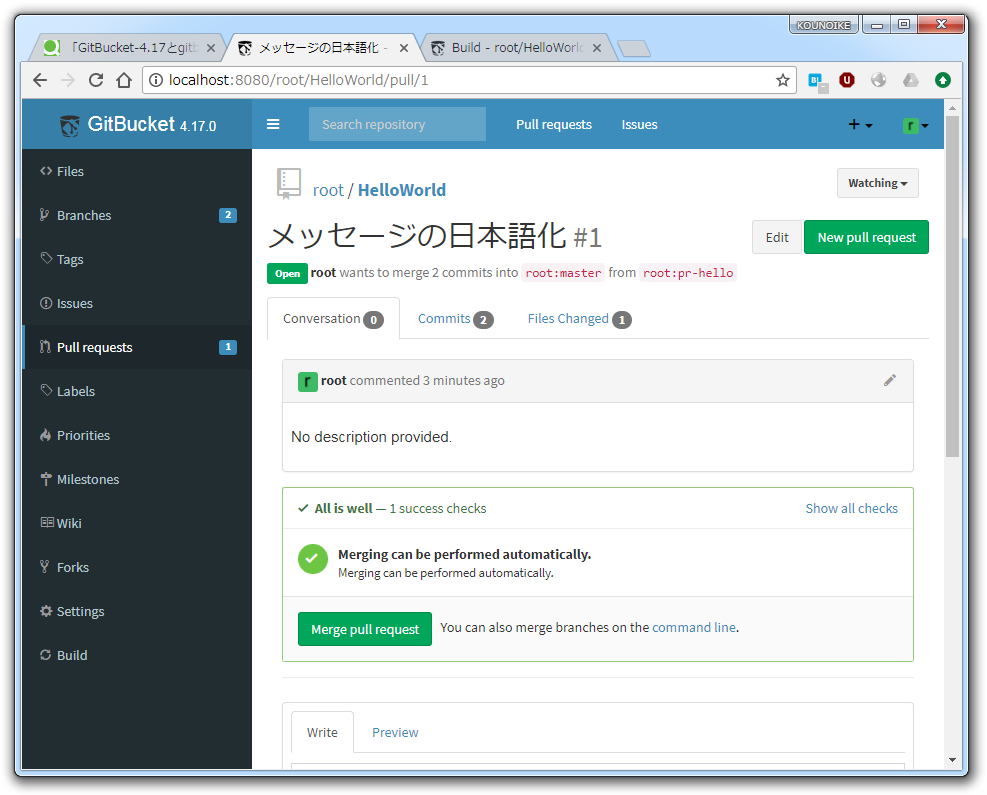Click the Merge pull request button
This screenshot has width=987, height=795.
(x=364, y=629)
